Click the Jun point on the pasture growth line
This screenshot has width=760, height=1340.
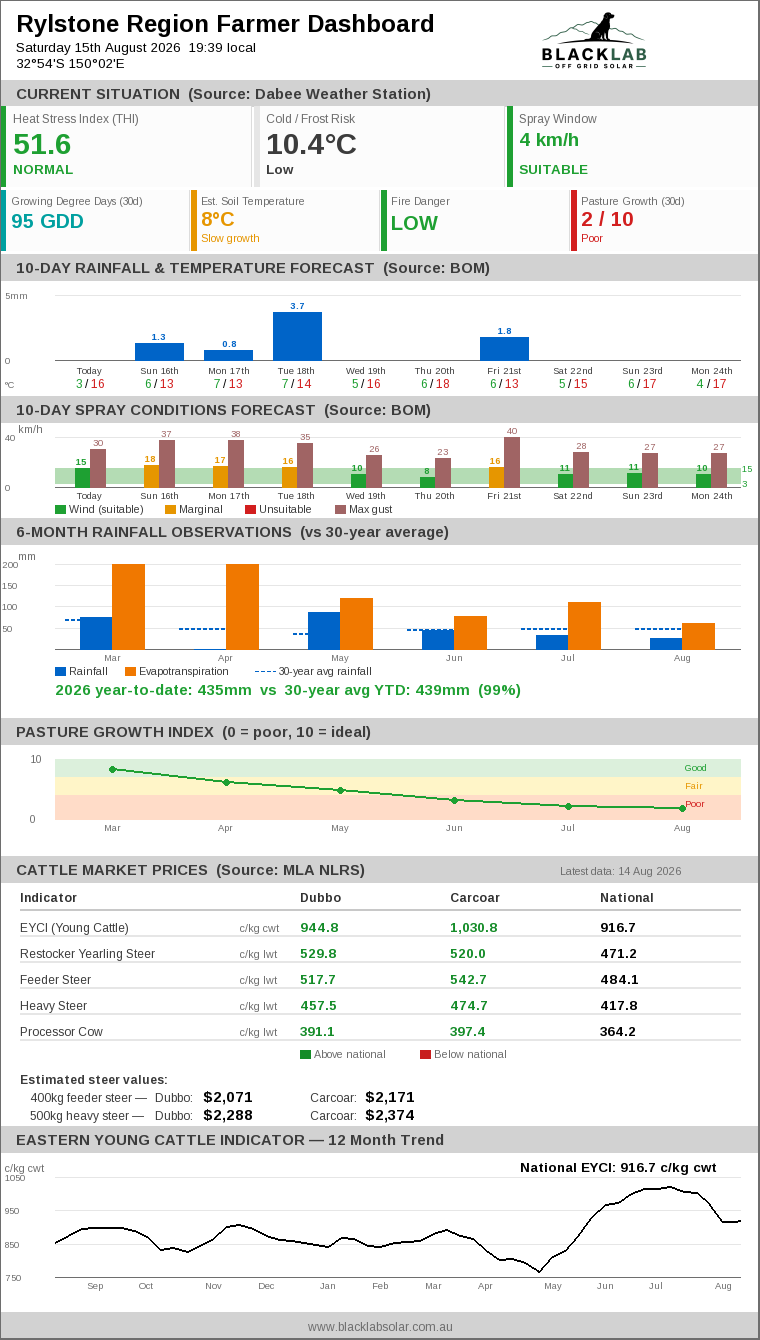[x=454, y=800]
